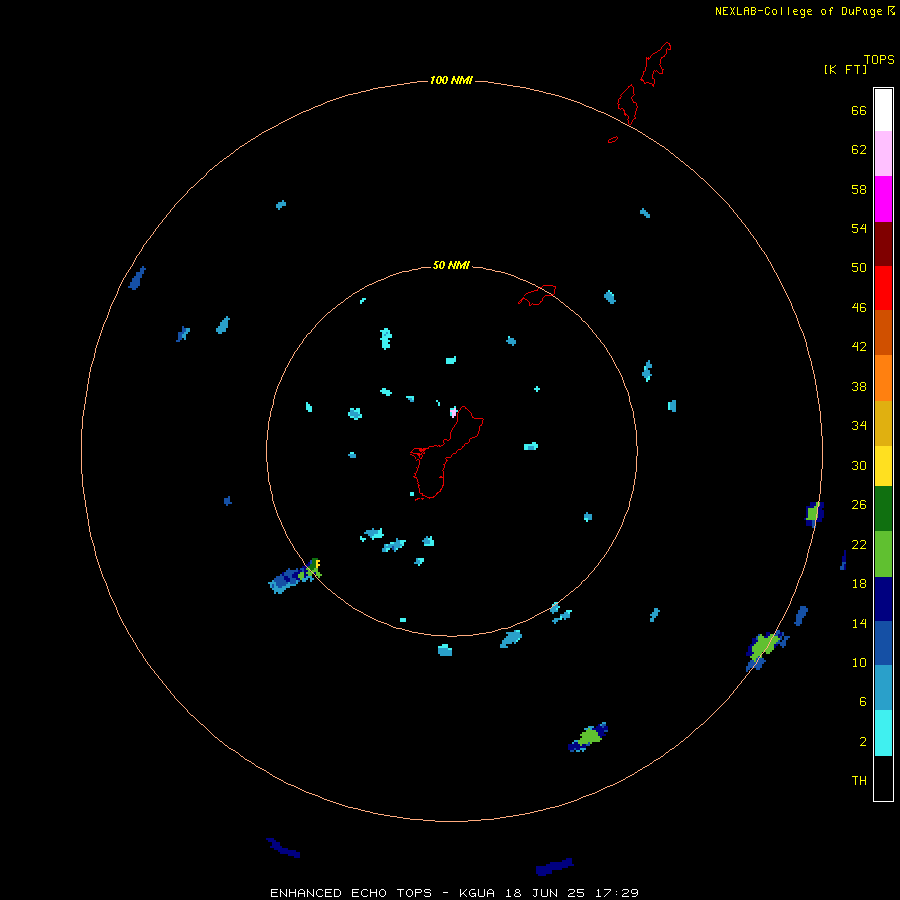
Task: Click the light pink 62 kft legend swatch
Action: click(883, 153)
